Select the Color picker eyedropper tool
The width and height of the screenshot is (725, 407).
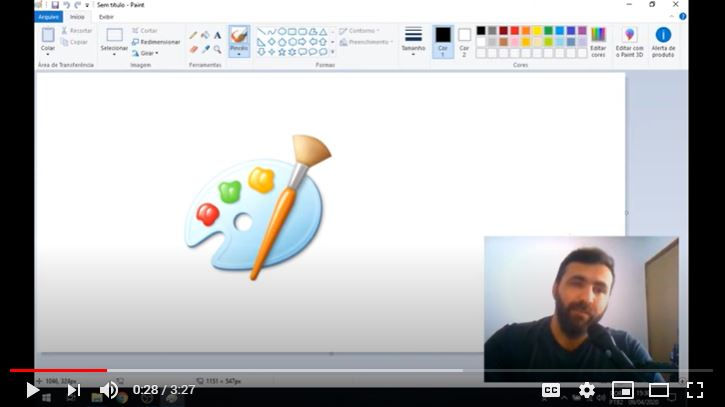(x=205, y=49)
